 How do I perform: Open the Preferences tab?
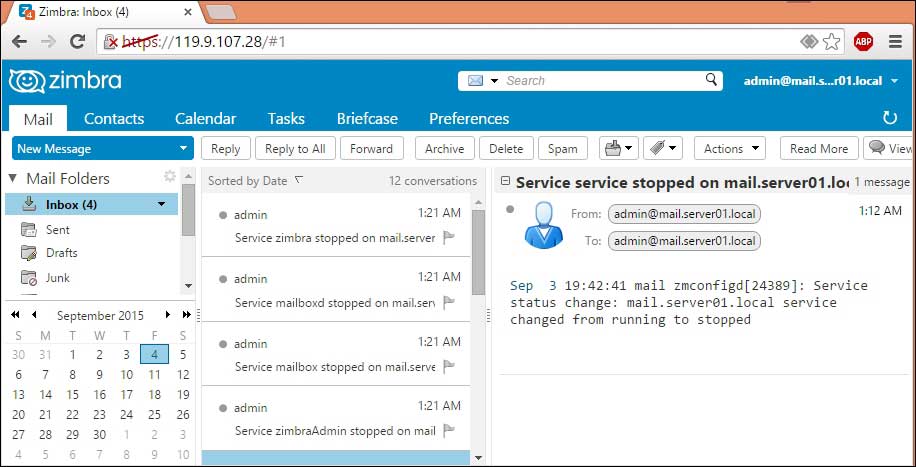tap(469, 119)
